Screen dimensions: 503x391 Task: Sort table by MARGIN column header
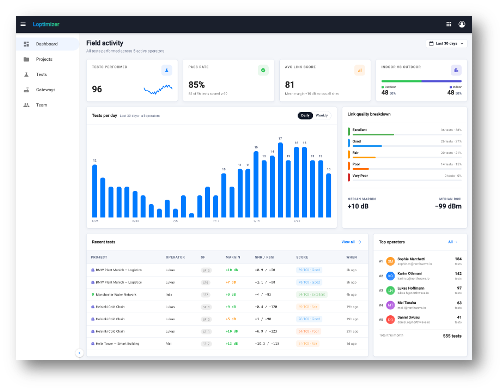pyautogui.click(x=233, y=257)
